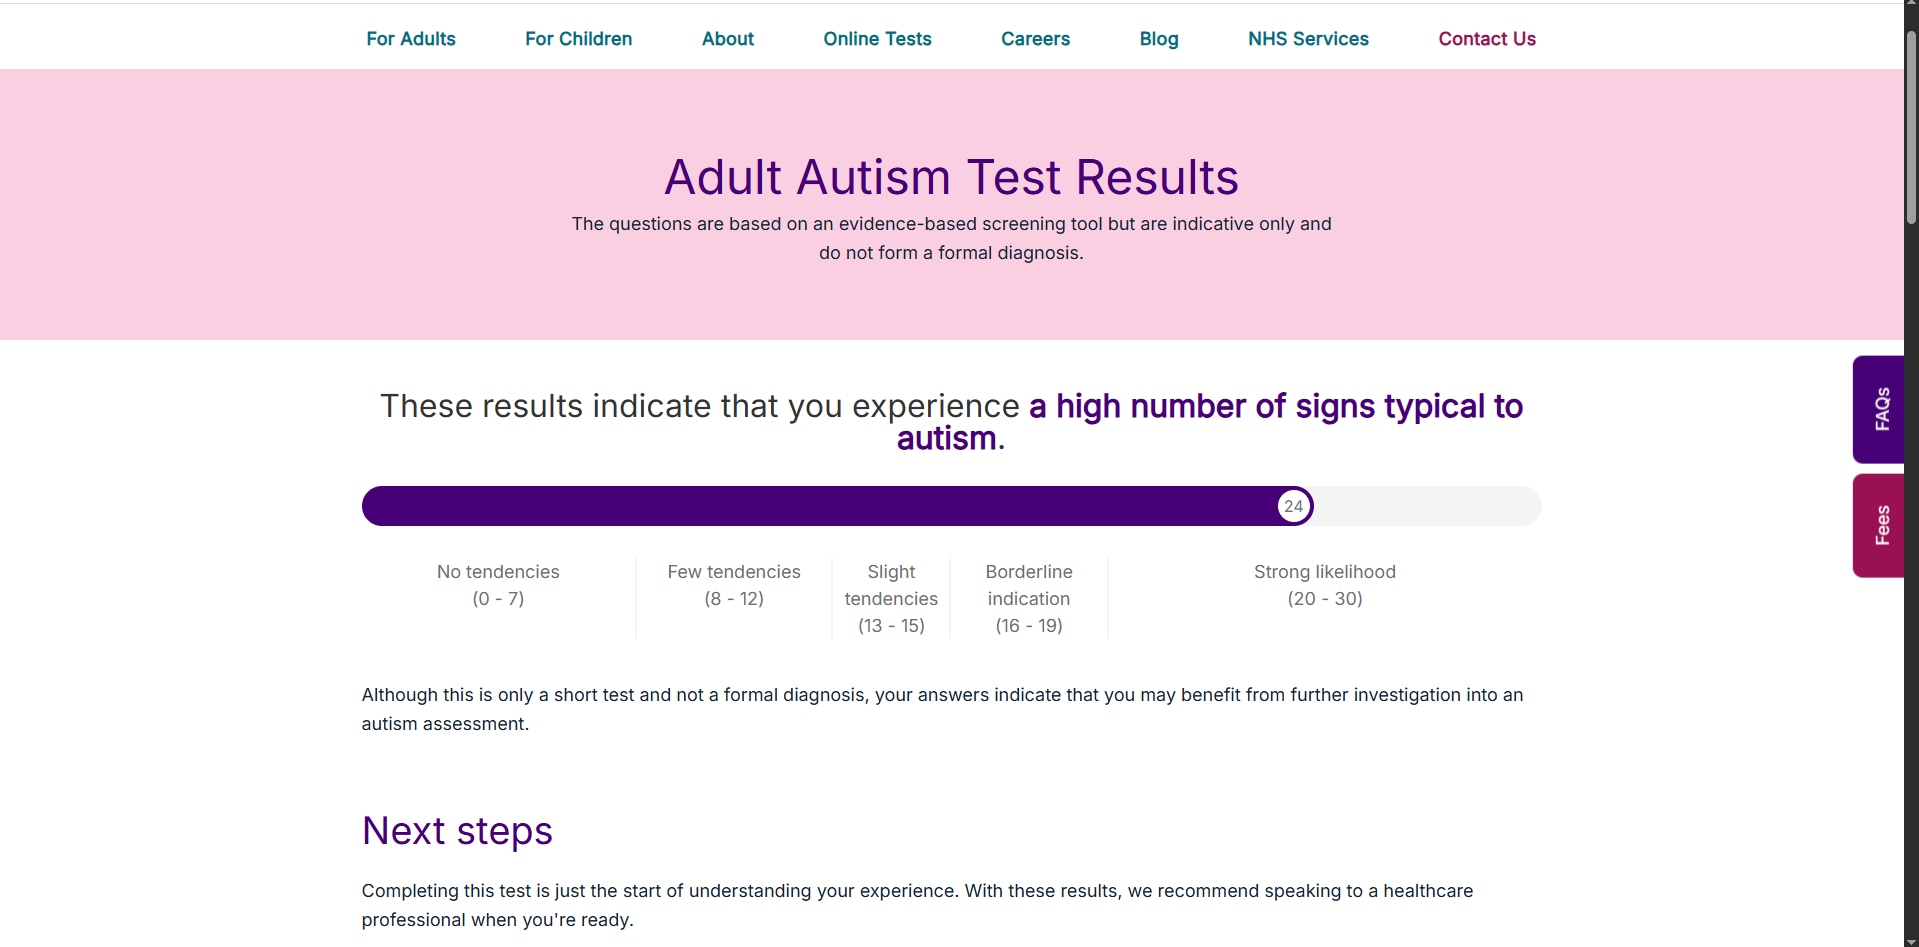This screenshot has width=1919, height=947.
Task: Click the page's vertical scrollbar thumb
Action: tap(1911, 125)
